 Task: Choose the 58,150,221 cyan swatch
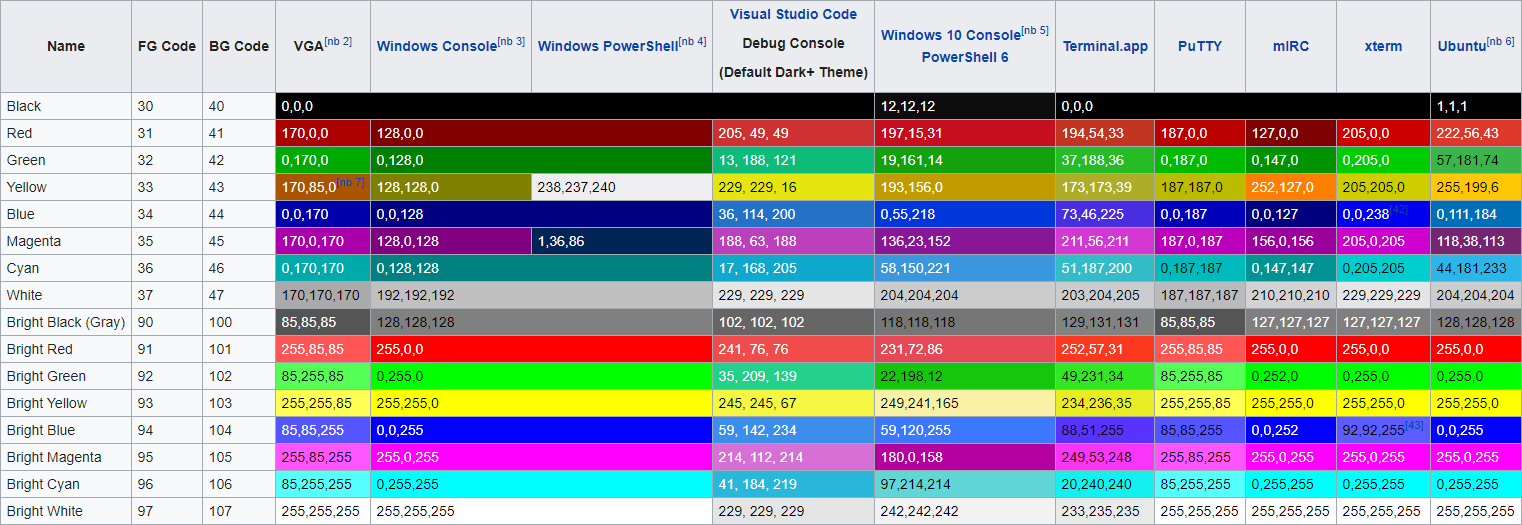pyautogui.click(x=965, y=268)
